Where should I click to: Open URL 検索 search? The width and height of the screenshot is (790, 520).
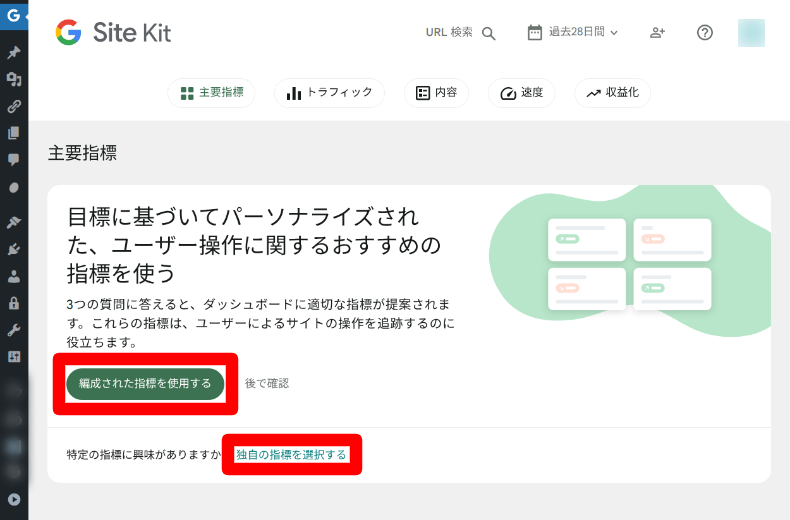click(460, 33)
